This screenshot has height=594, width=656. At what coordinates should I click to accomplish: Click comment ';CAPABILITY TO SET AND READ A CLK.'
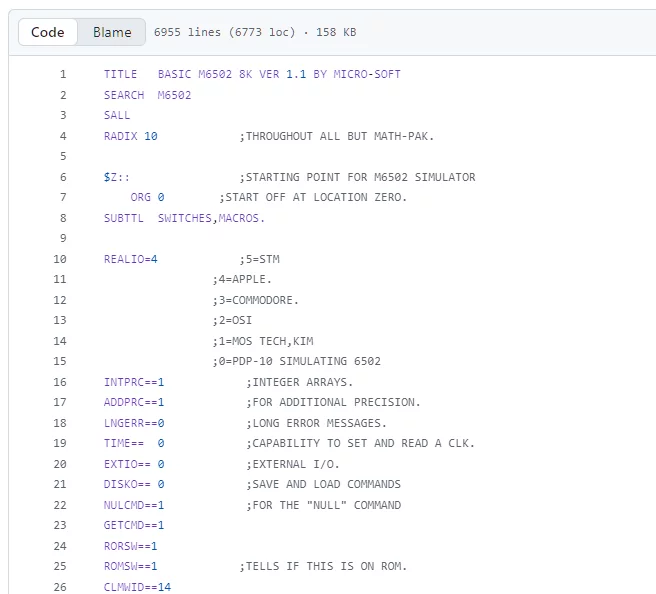pos(360,443)
